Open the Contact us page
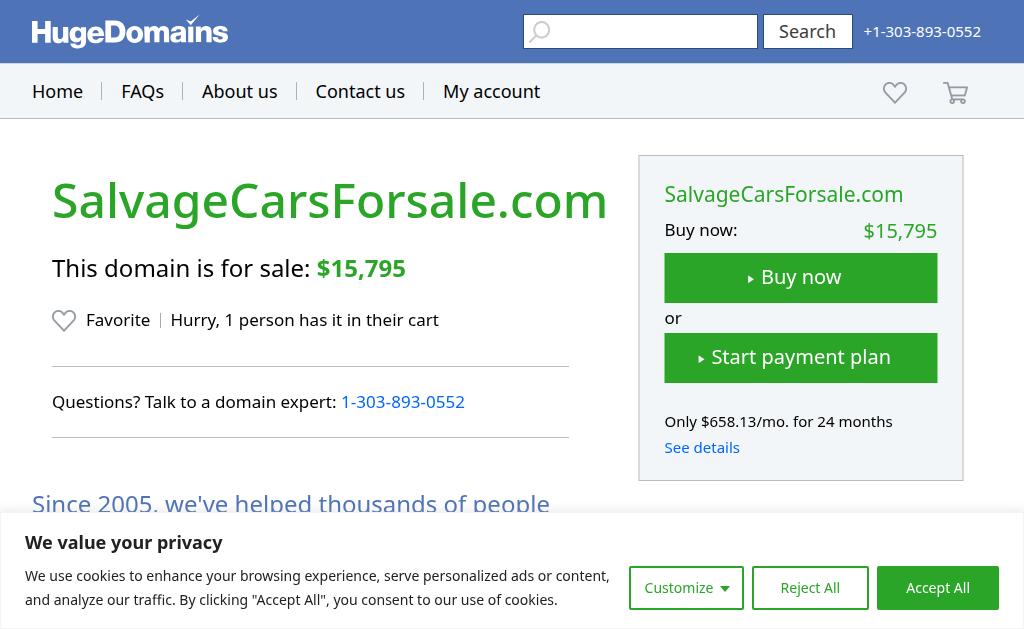 coord(360,91)
